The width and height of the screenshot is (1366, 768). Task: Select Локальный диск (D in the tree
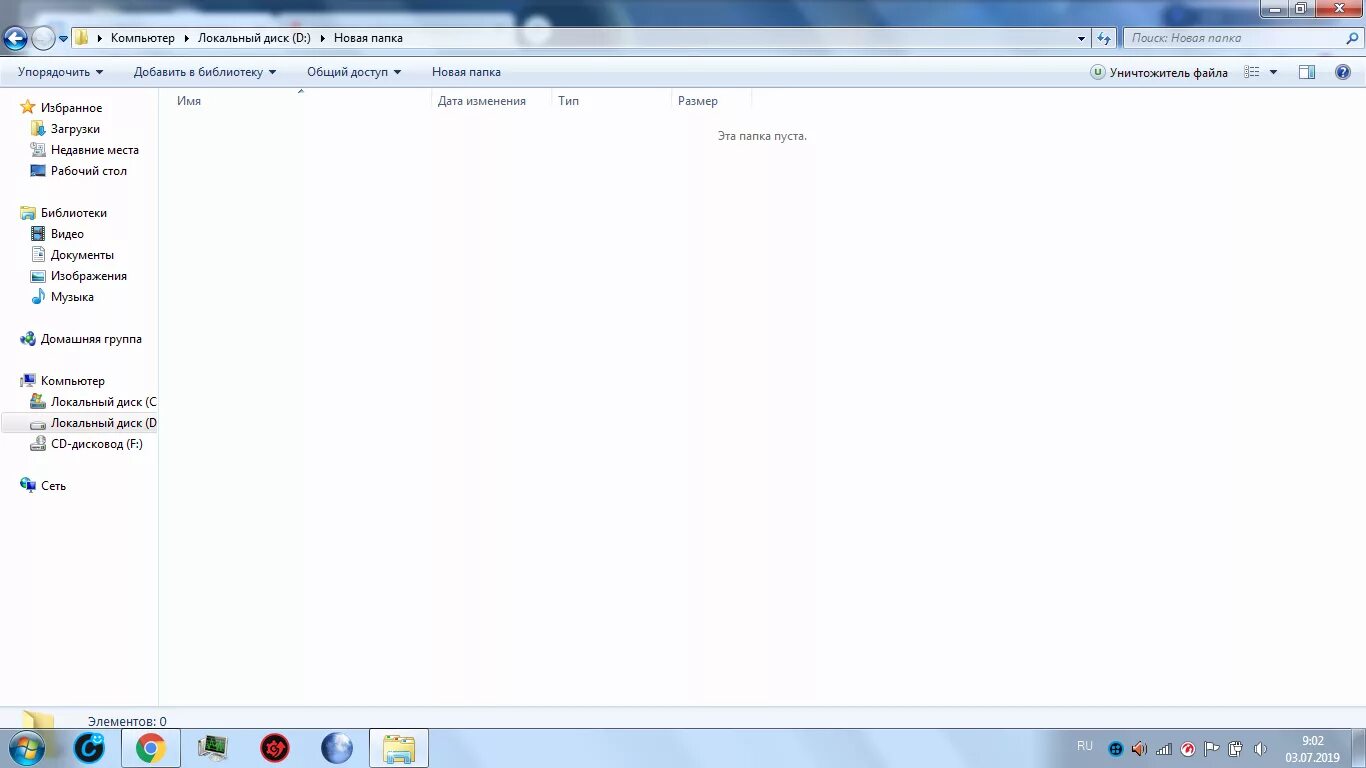click(x=104, y=423)
